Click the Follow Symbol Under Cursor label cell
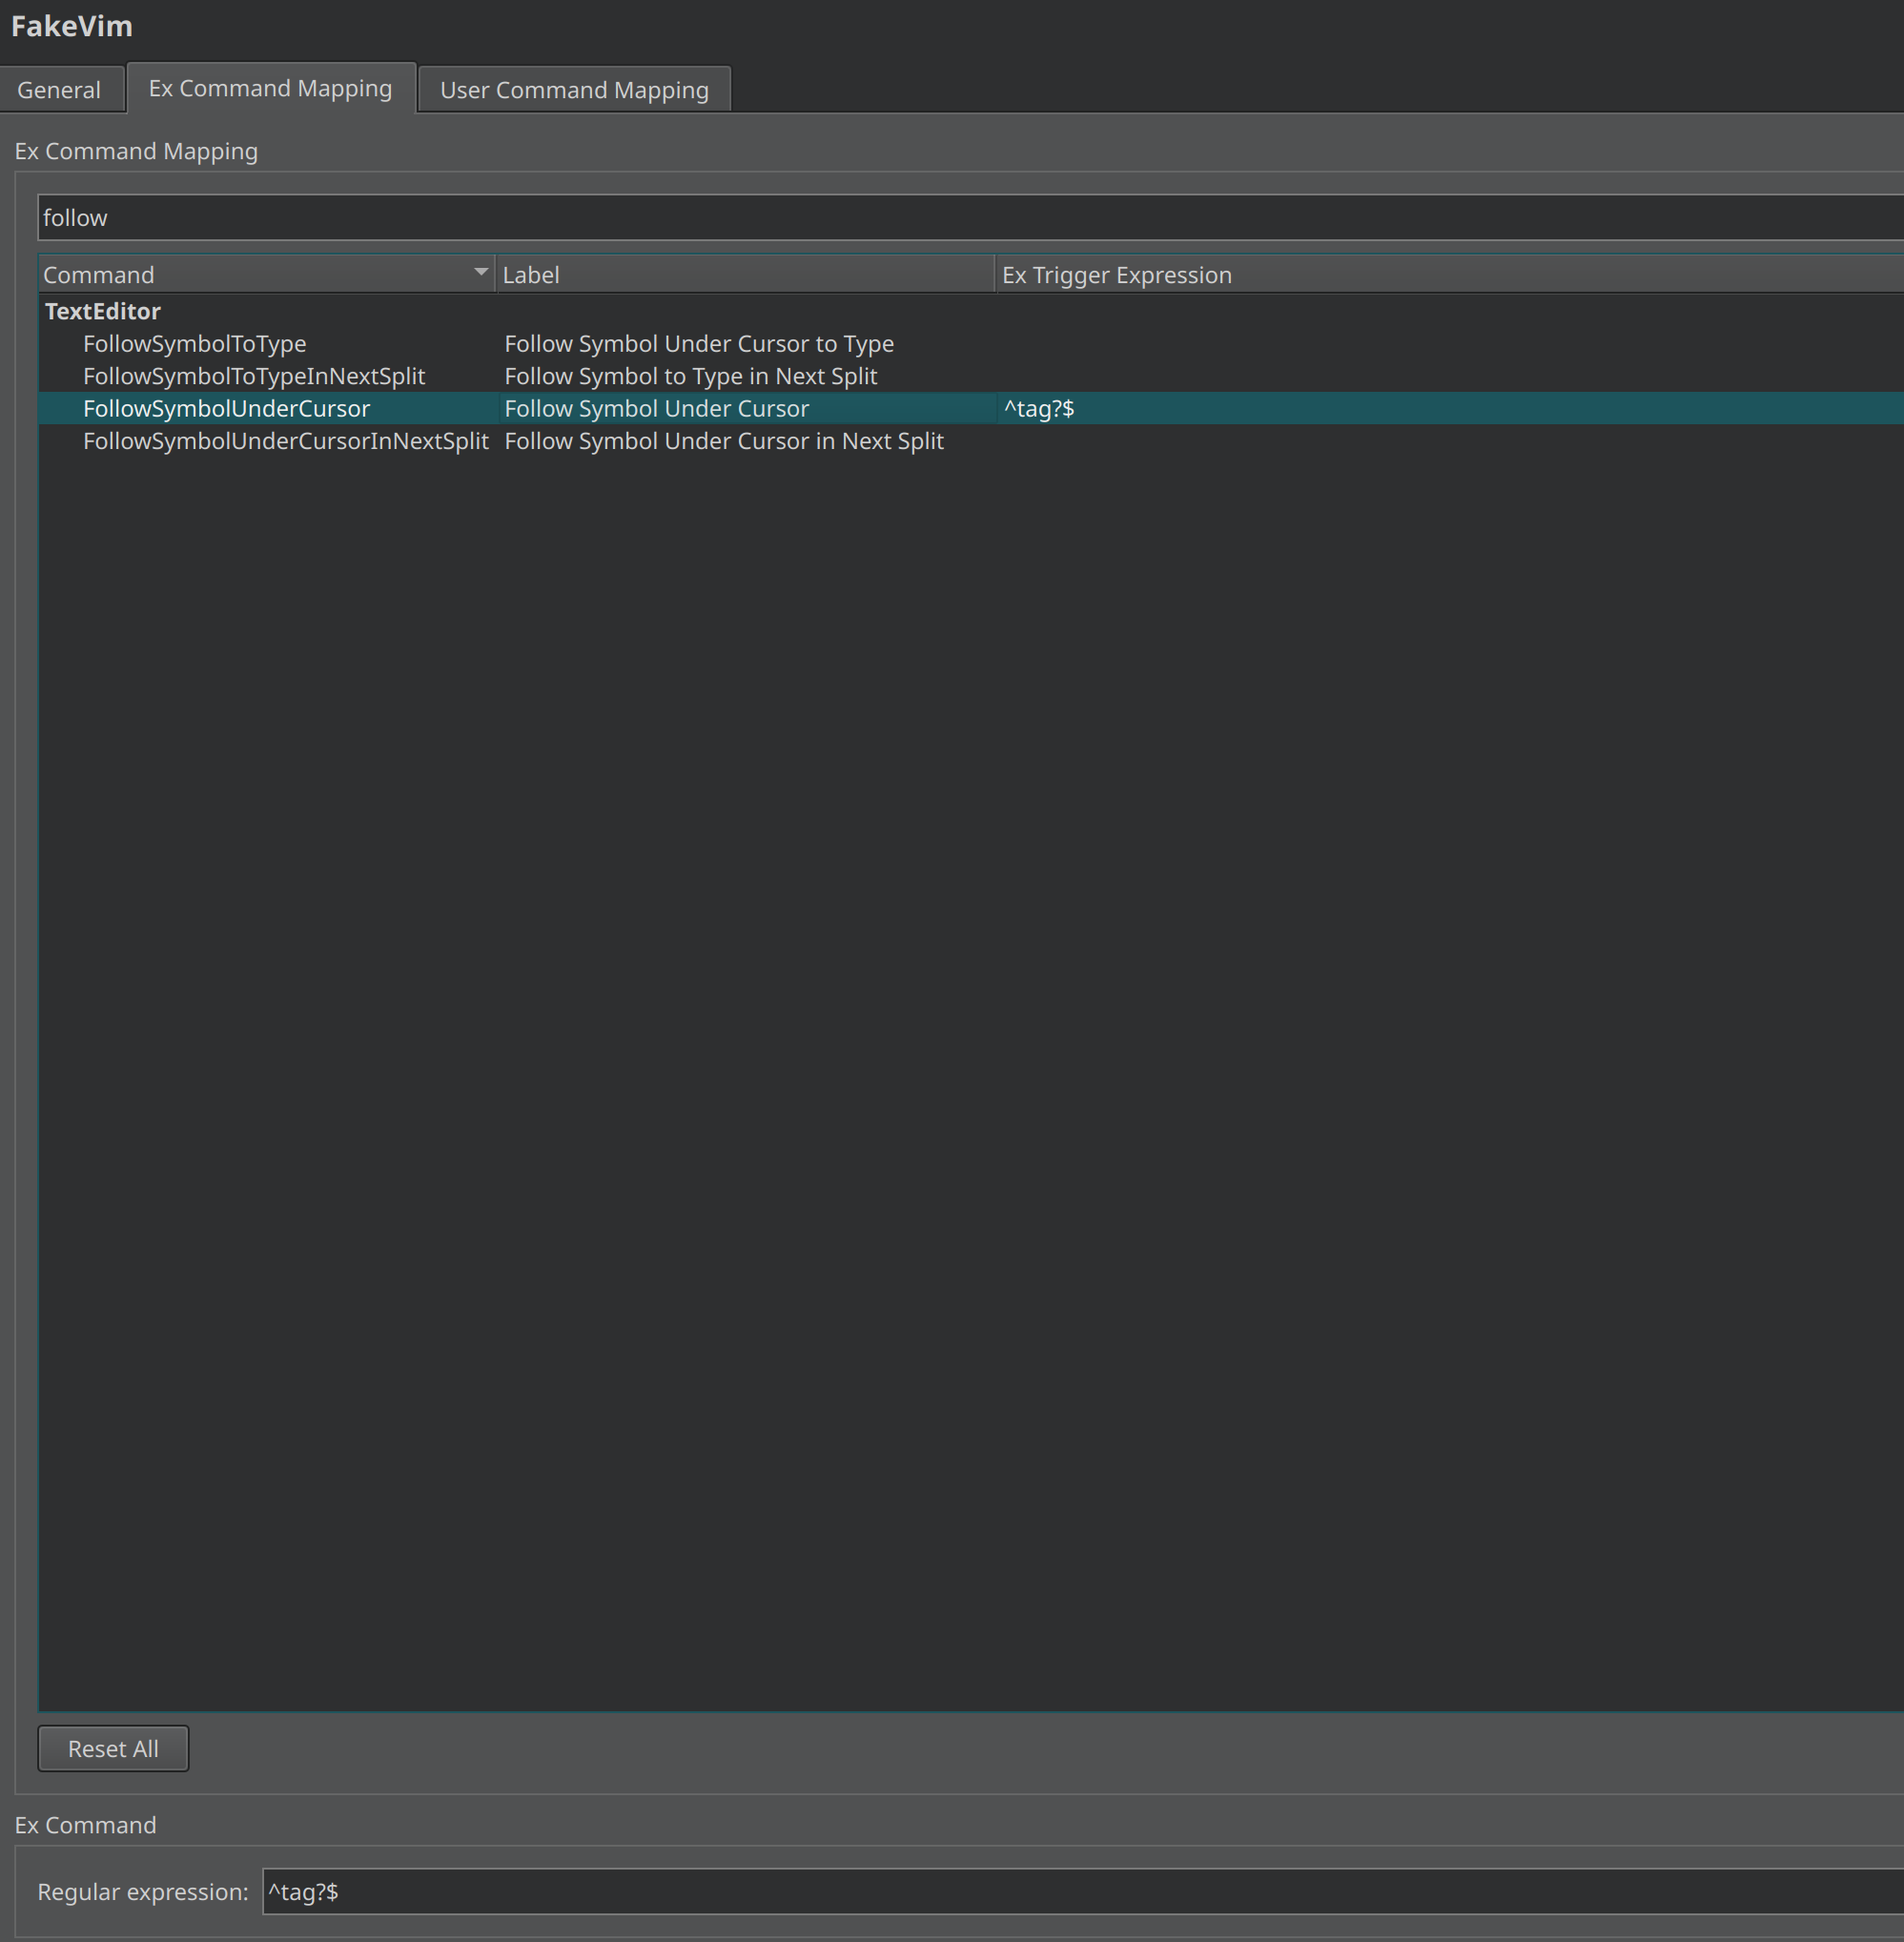This screenshot has width=1904, height=1942. [656, 408]
